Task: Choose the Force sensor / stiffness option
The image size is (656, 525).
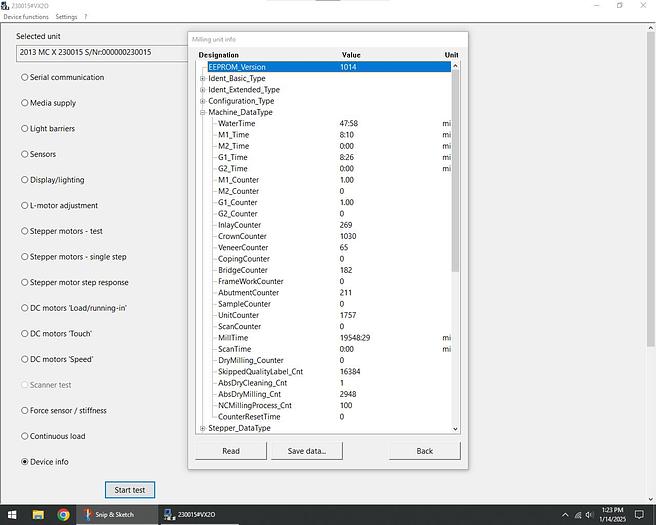Action: click(25, 410)
